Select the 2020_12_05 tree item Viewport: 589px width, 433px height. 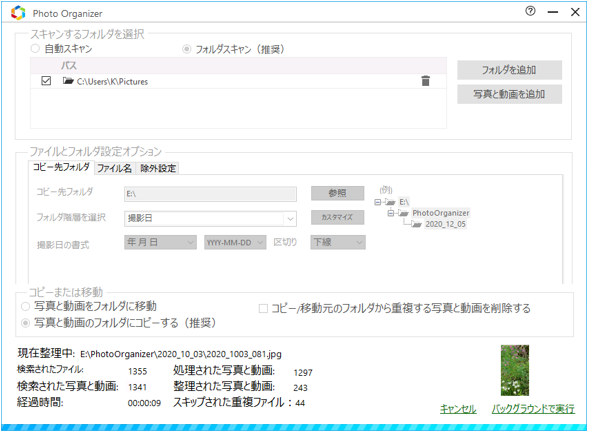(x=445, y=224)
